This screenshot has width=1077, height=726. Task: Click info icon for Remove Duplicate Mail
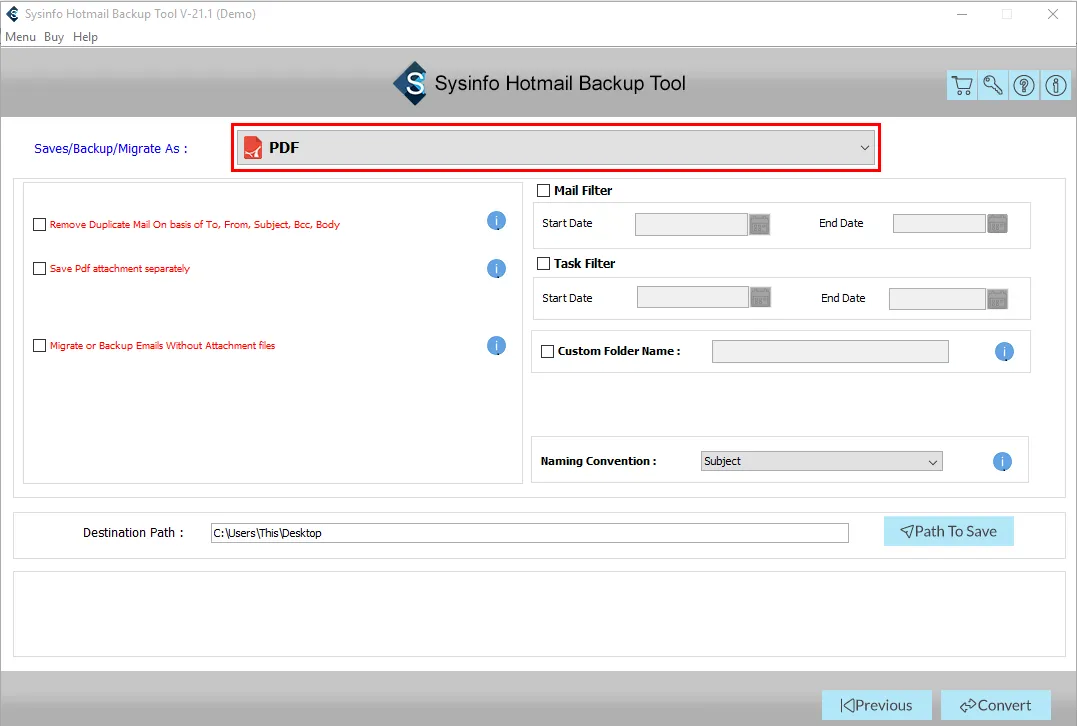pyautogui.click(x=497, y=220)
